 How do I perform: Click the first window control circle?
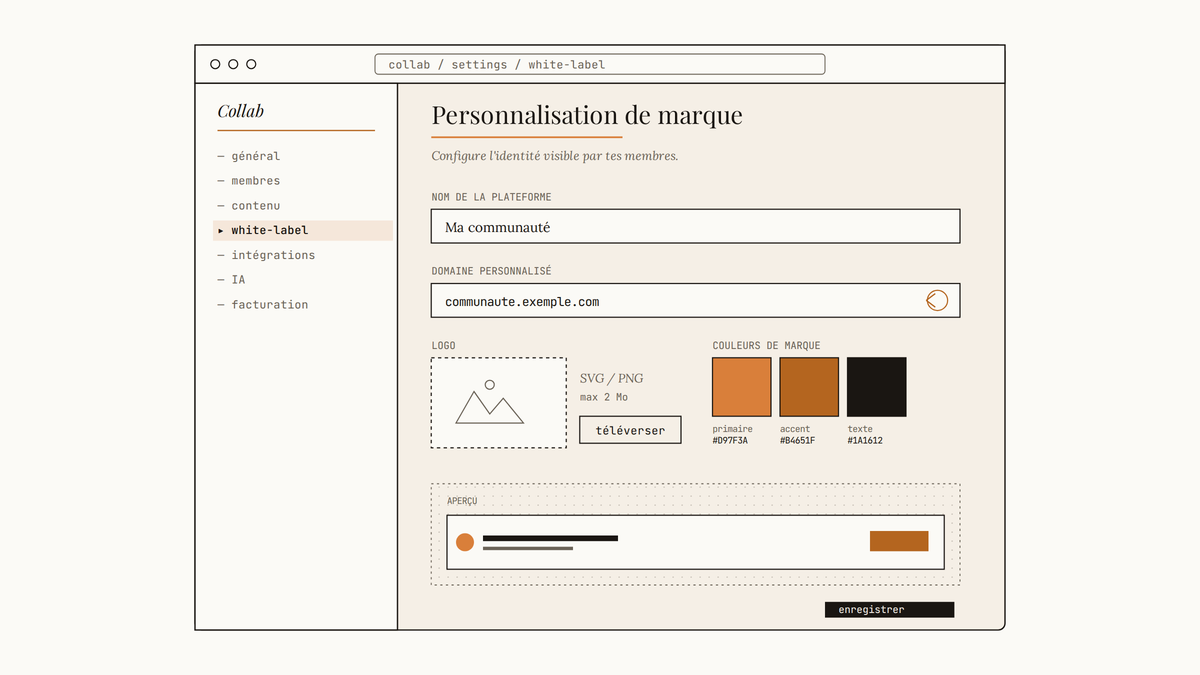tap(215, 64)
